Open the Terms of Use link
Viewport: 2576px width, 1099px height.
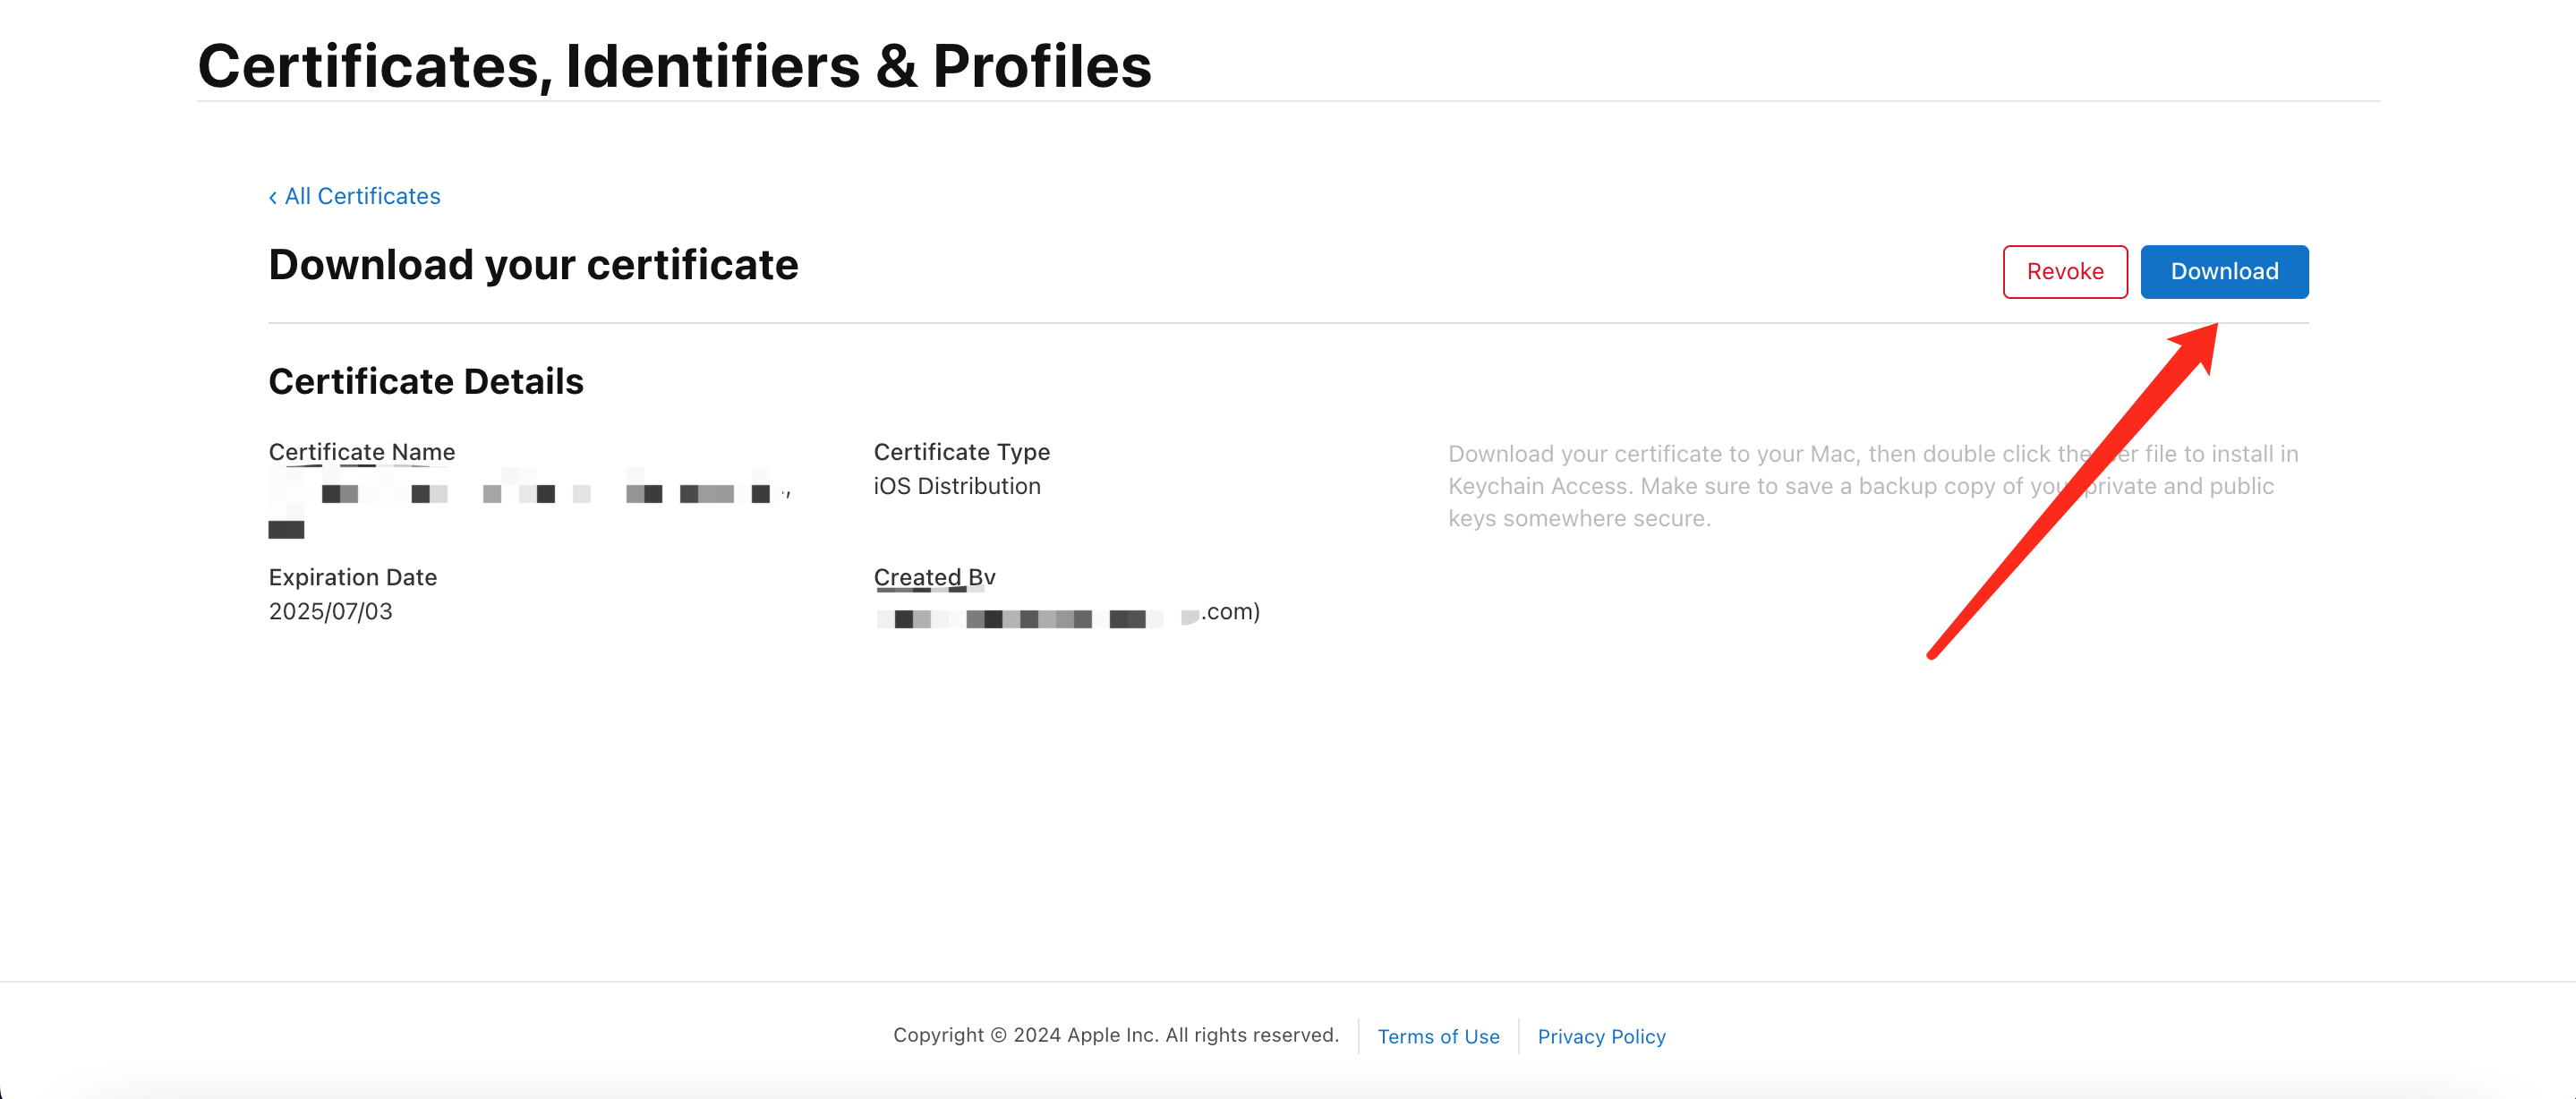click(1438, 1036)
